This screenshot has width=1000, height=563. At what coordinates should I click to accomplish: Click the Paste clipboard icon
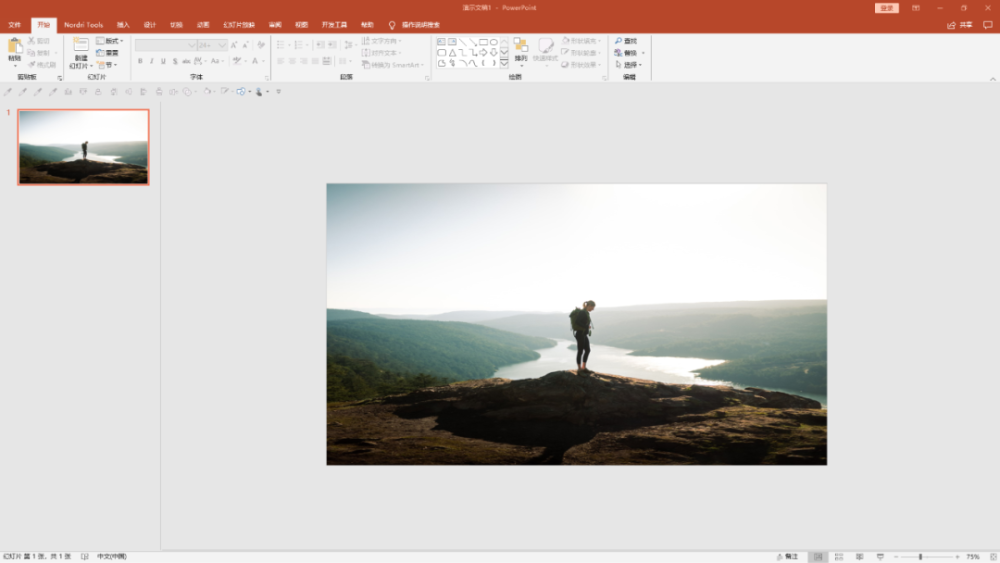pyautogui.click(x=14, y=46)
